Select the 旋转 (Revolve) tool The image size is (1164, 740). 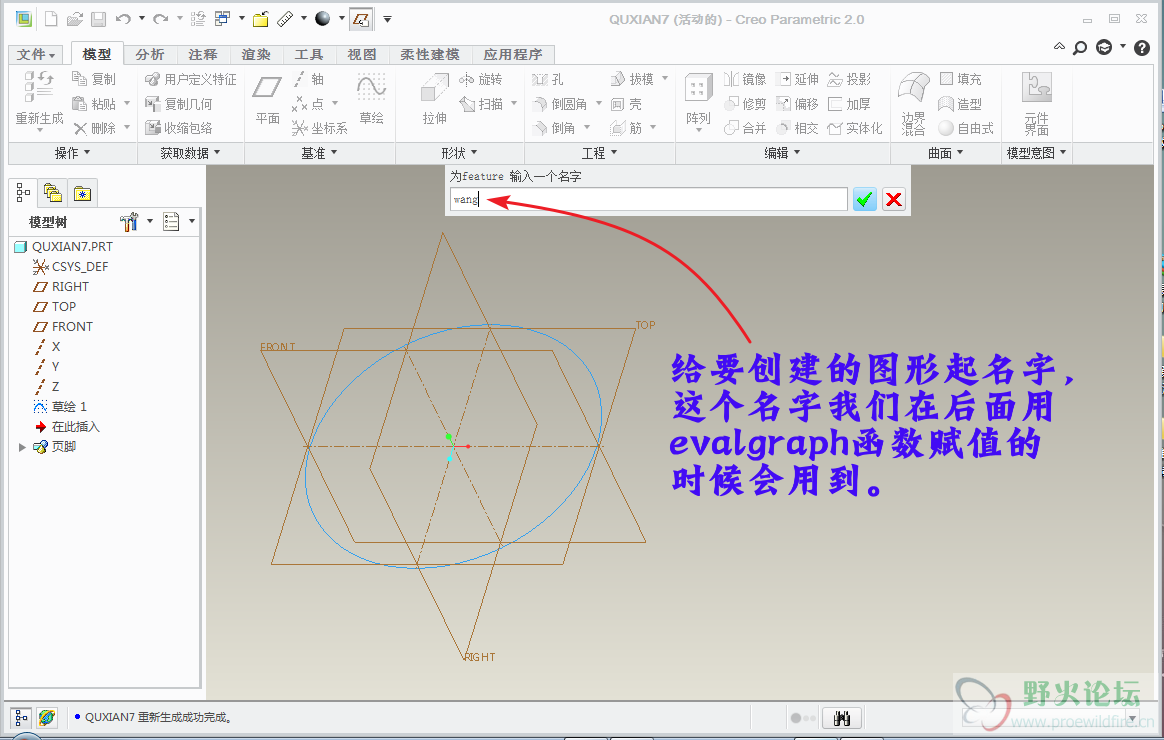[x=481, y=79]
